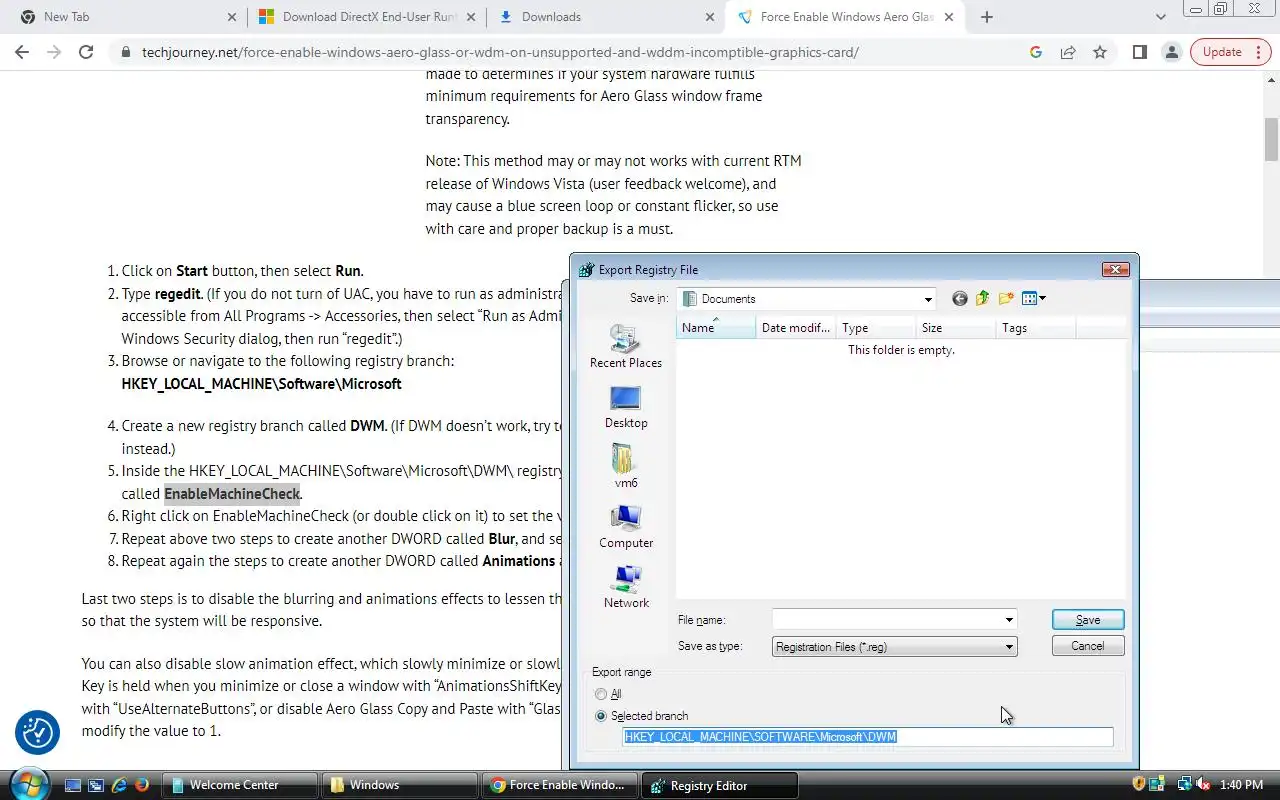1280x800 pixels.
Task: Switch to Welcome Center taskbar button
Action: 240,785
